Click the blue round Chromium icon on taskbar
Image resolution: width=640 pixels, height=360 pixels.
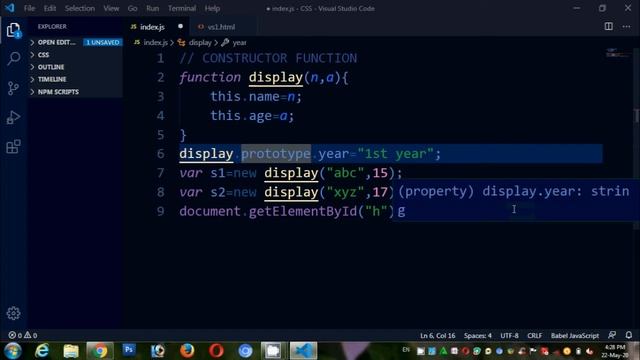pyautogui.click(x=245, y=351)
